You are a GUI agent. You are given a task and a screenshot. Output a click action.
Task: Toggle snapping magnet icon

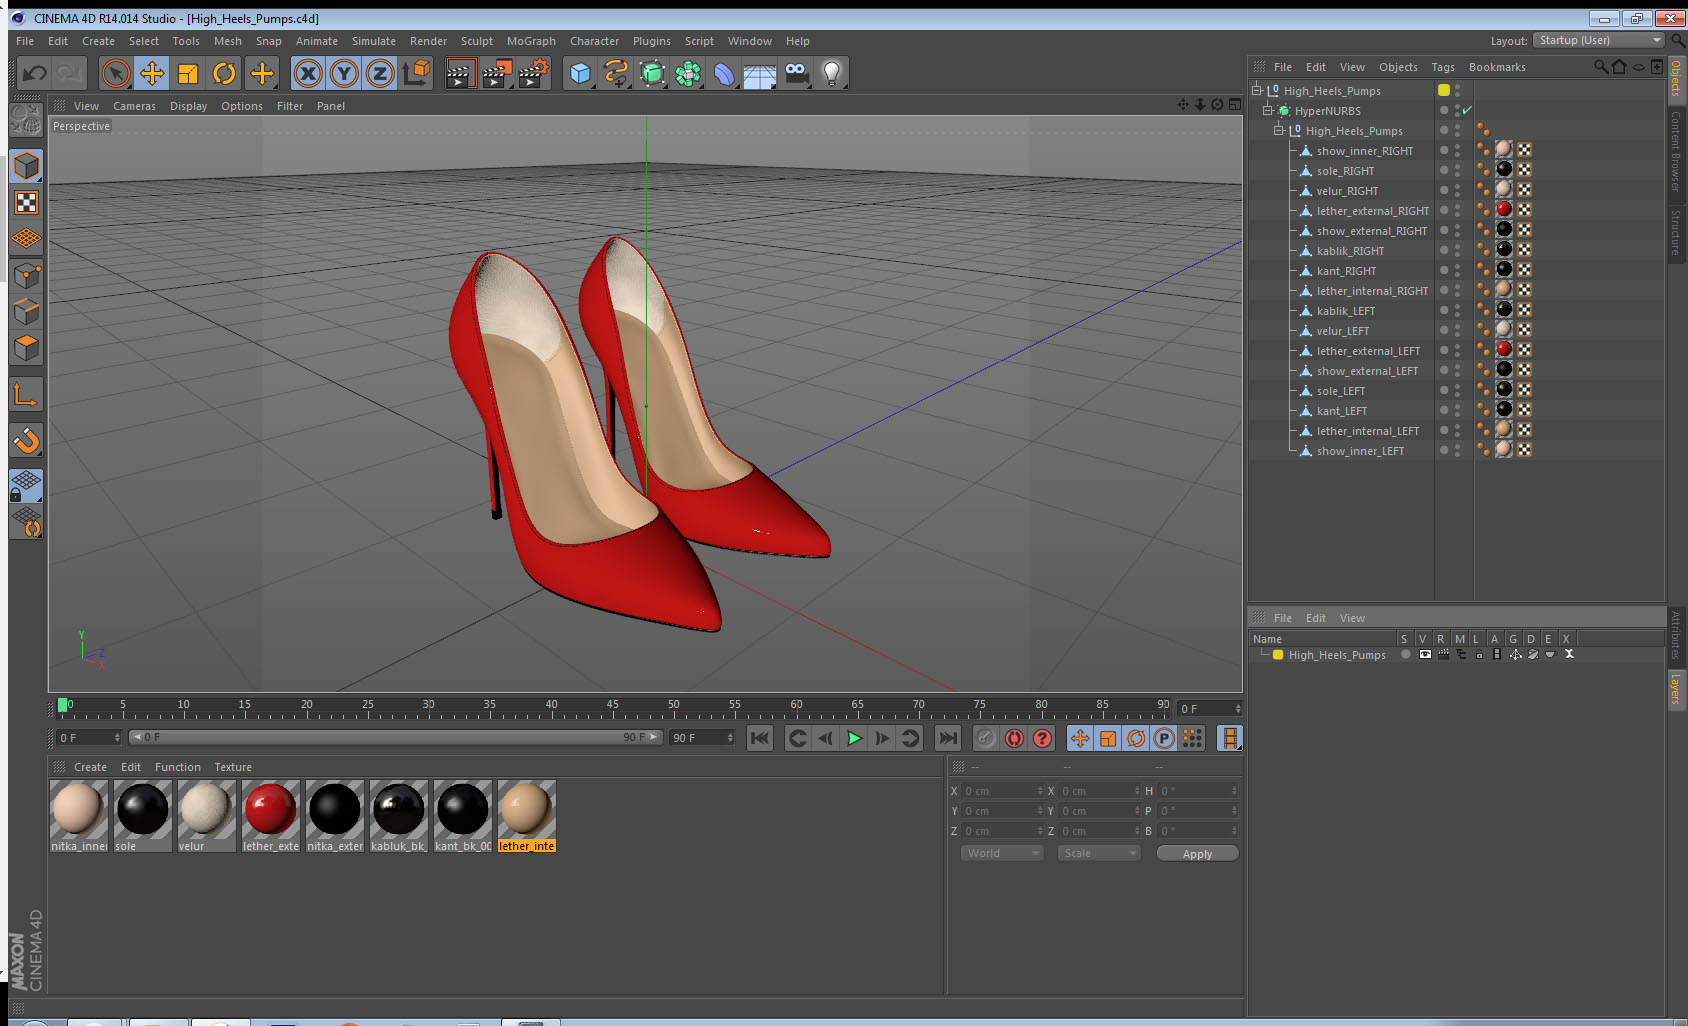click(26, 440)
